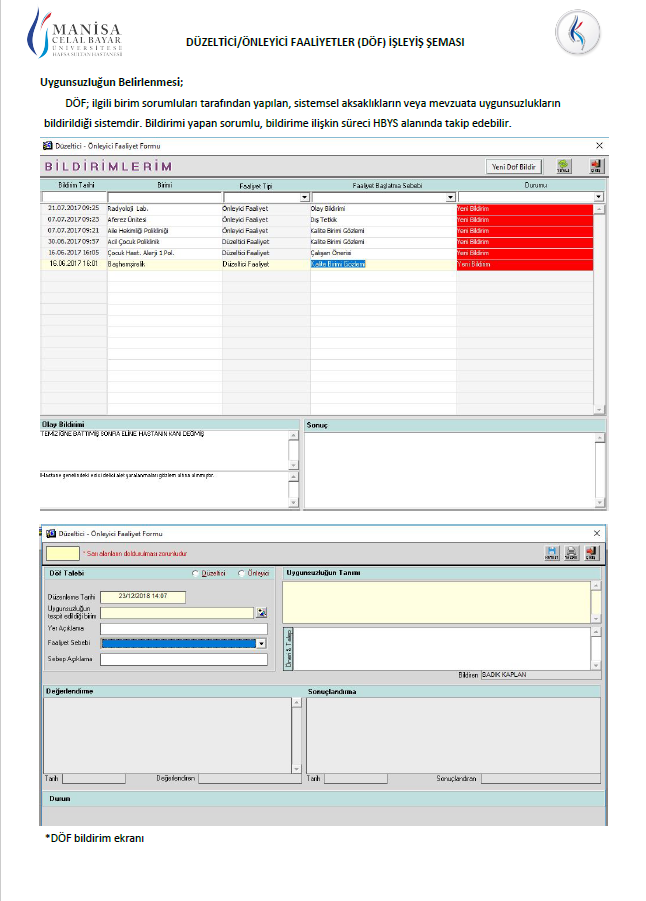The width and height of the screenshot is (646, 901).
Task: Open the Faaliyet Tipi filter dropdown
Action: (304, 198)
